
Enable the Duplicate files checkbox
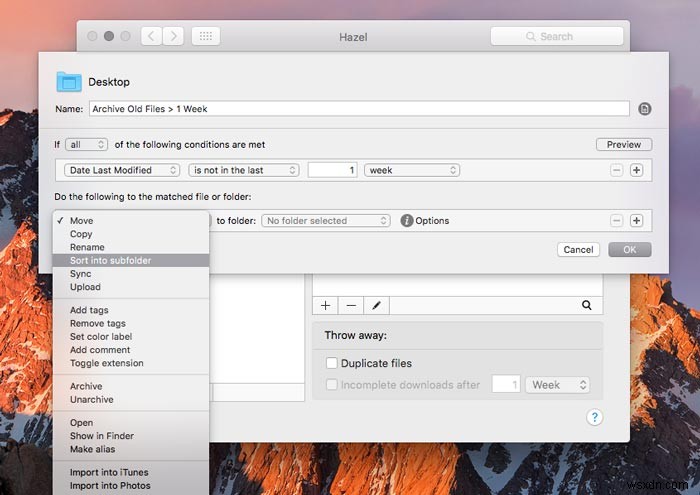331,363
